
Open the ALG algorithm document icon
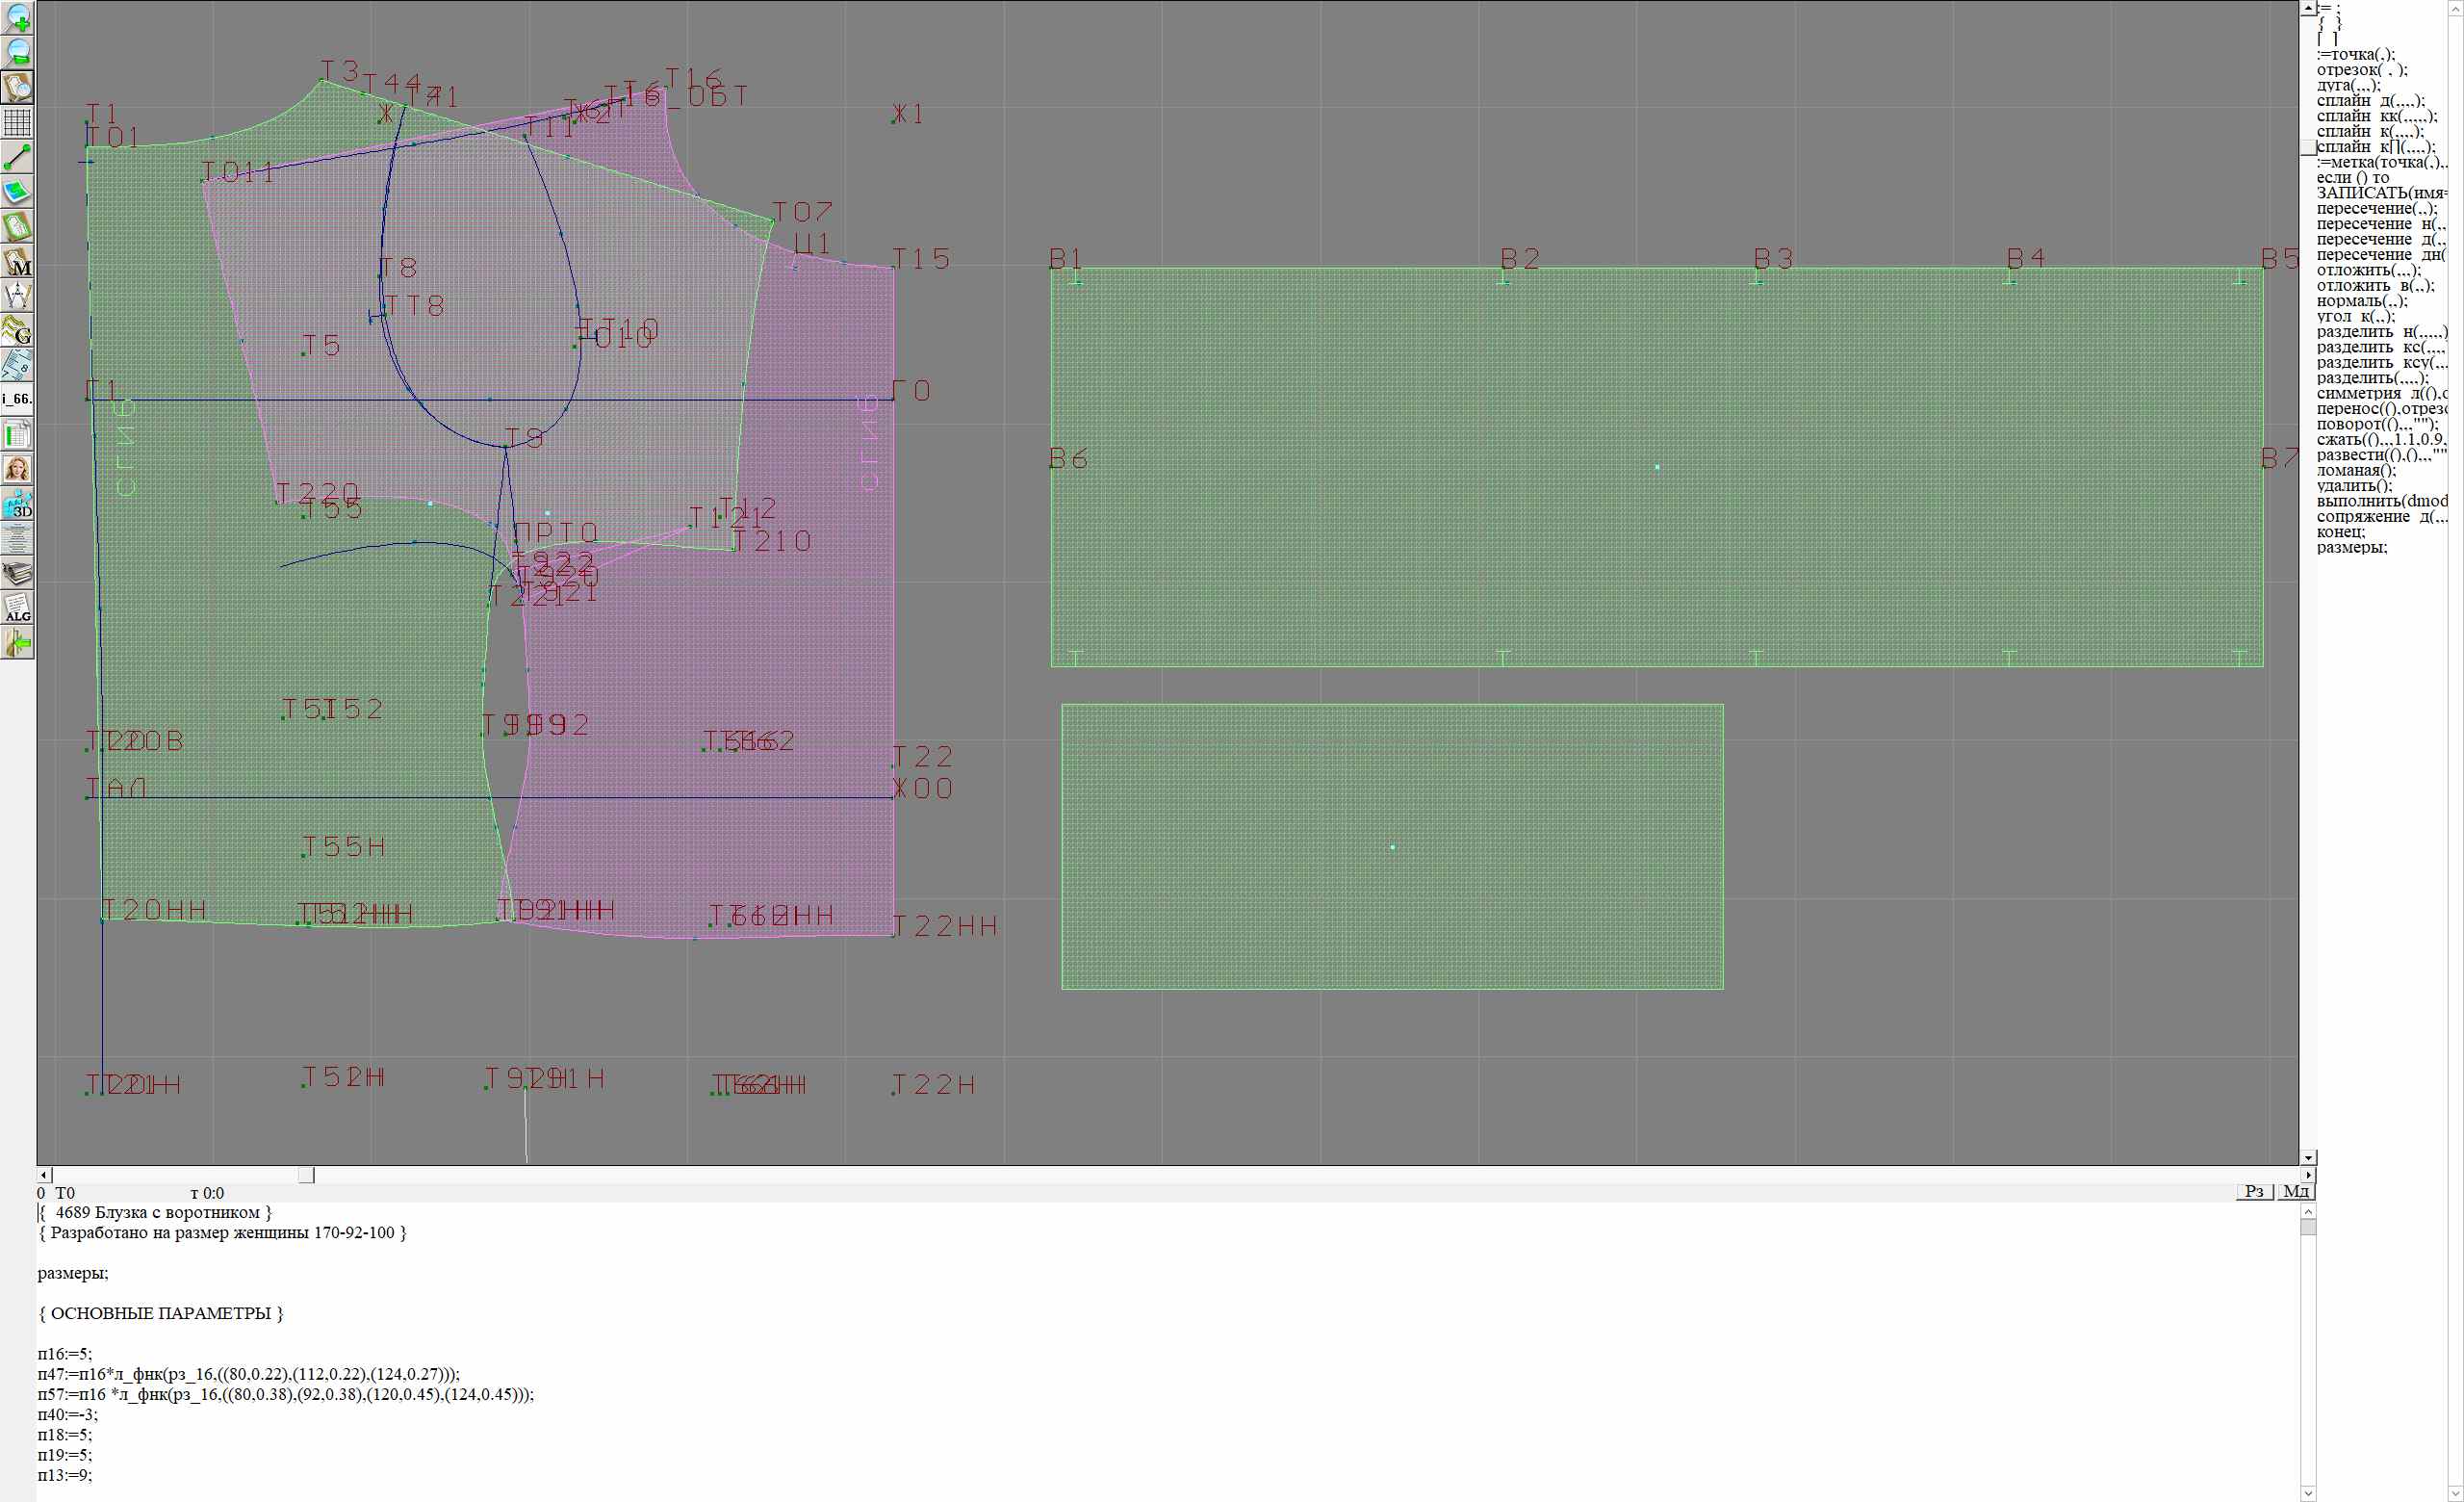[18, 608]
